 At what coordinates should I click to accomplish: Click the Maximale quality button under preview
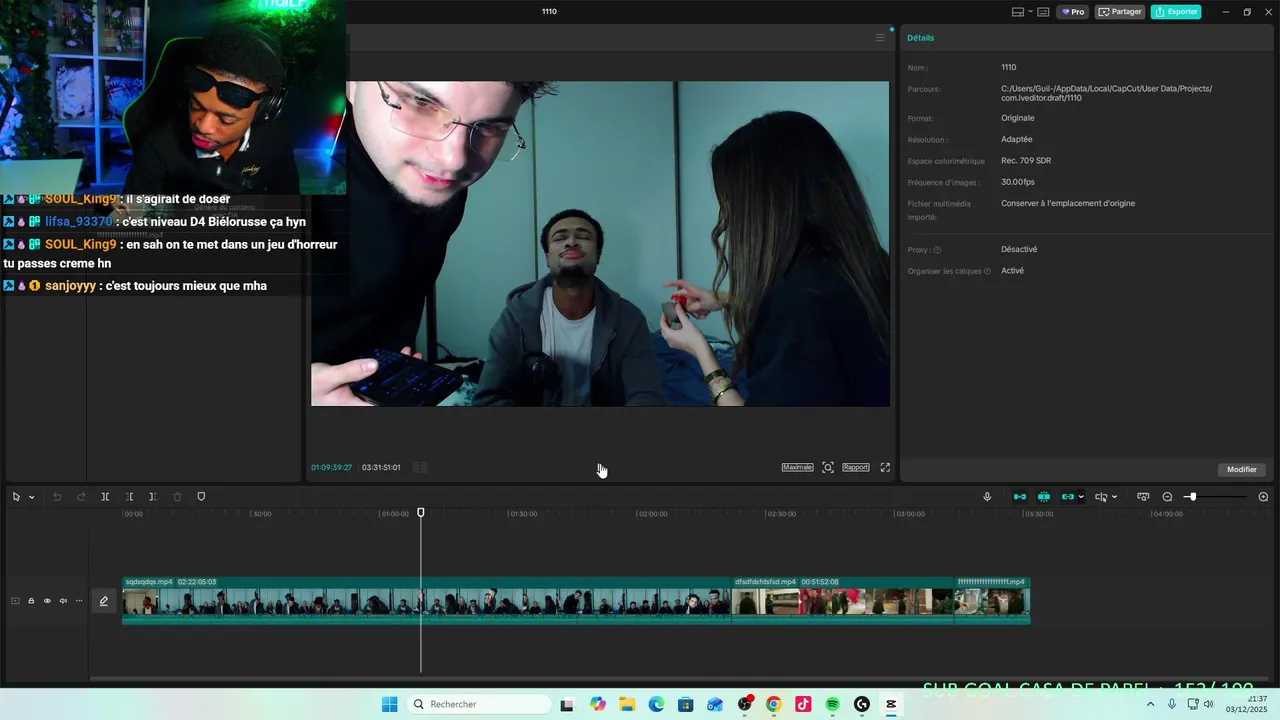tap(797, 467)
